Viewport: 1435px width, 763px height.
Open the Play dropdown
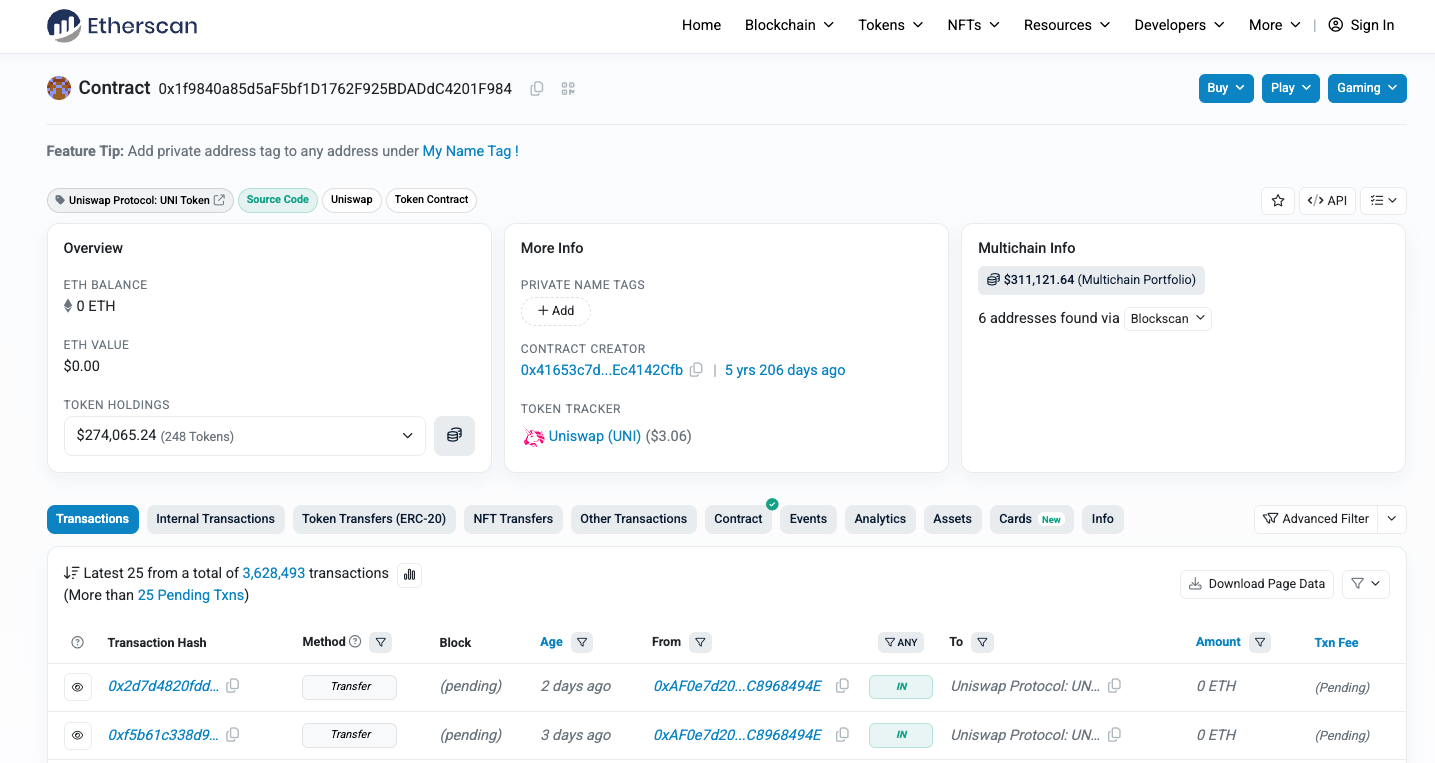click(x=1291, y=88)
